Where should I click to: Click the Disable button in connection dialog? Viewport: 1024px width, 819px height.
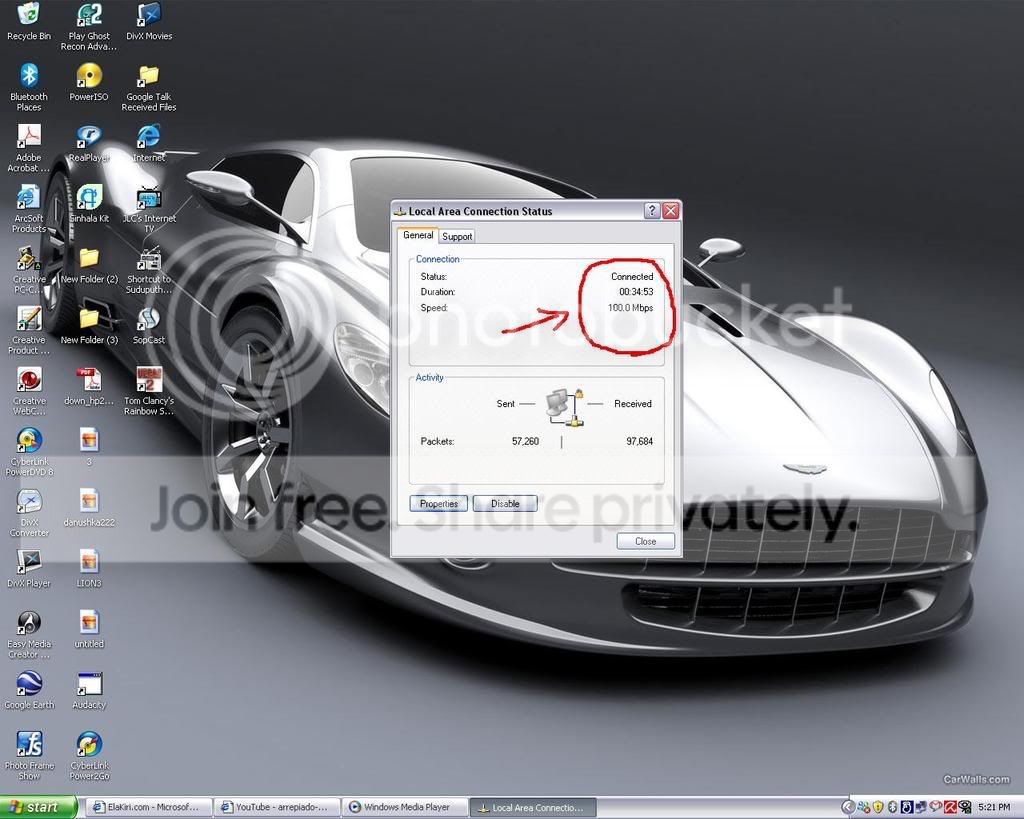click(x=505, y=504)
